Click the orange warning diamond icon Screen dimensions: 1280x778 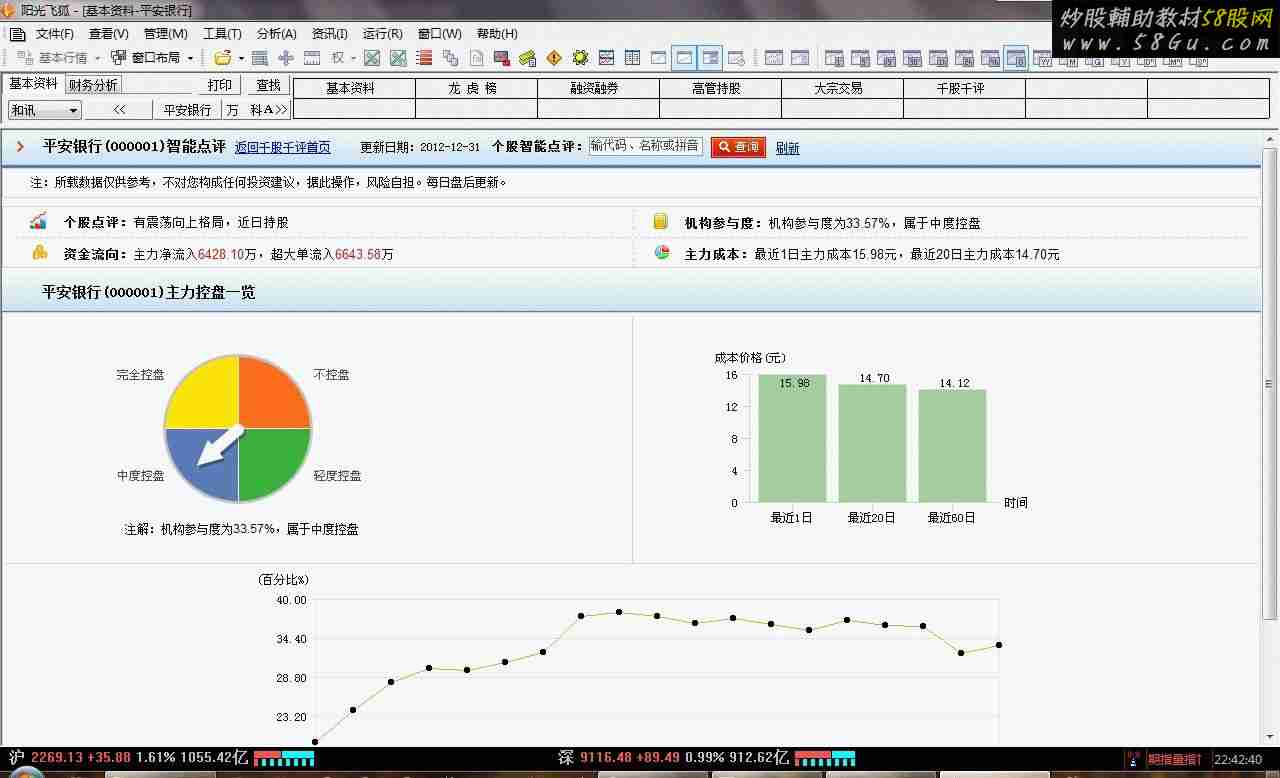coord(554,58)
